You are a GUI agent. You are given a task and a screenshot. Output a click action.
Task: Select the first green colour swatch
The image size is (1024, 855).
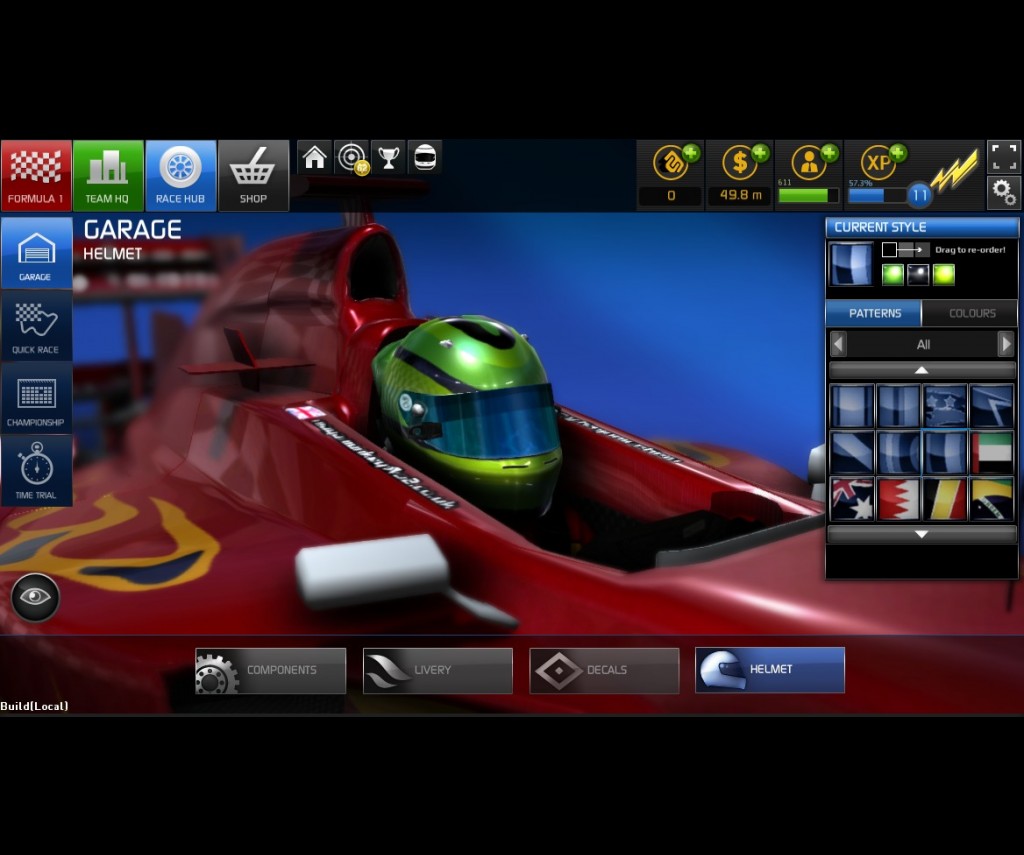[x=892, y=274]
